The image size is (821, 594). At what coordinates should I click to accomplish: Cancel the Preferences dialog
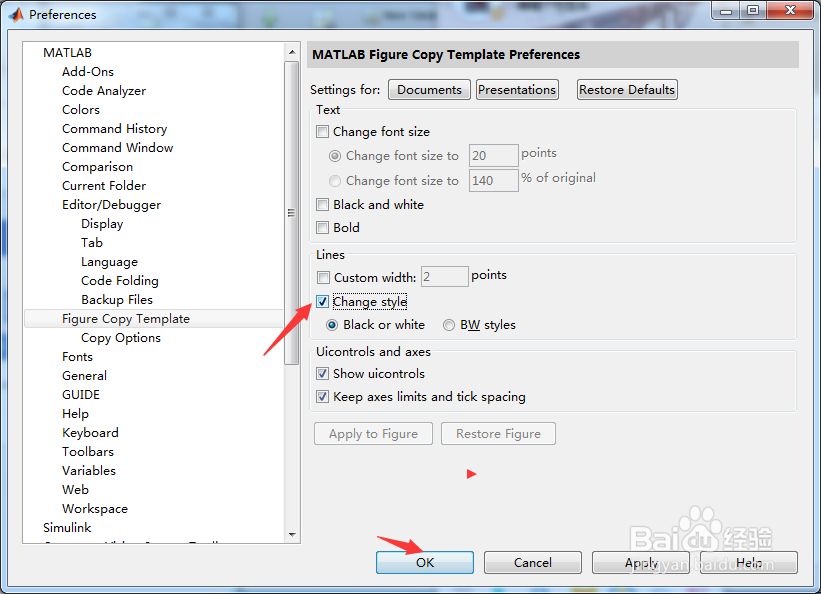(532, 563)
